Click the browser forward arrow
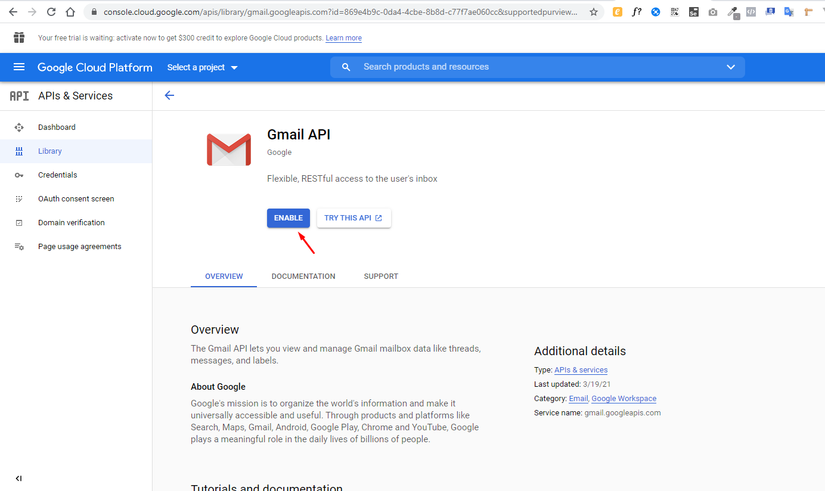 pyautogui.click(x=32, y=12)
